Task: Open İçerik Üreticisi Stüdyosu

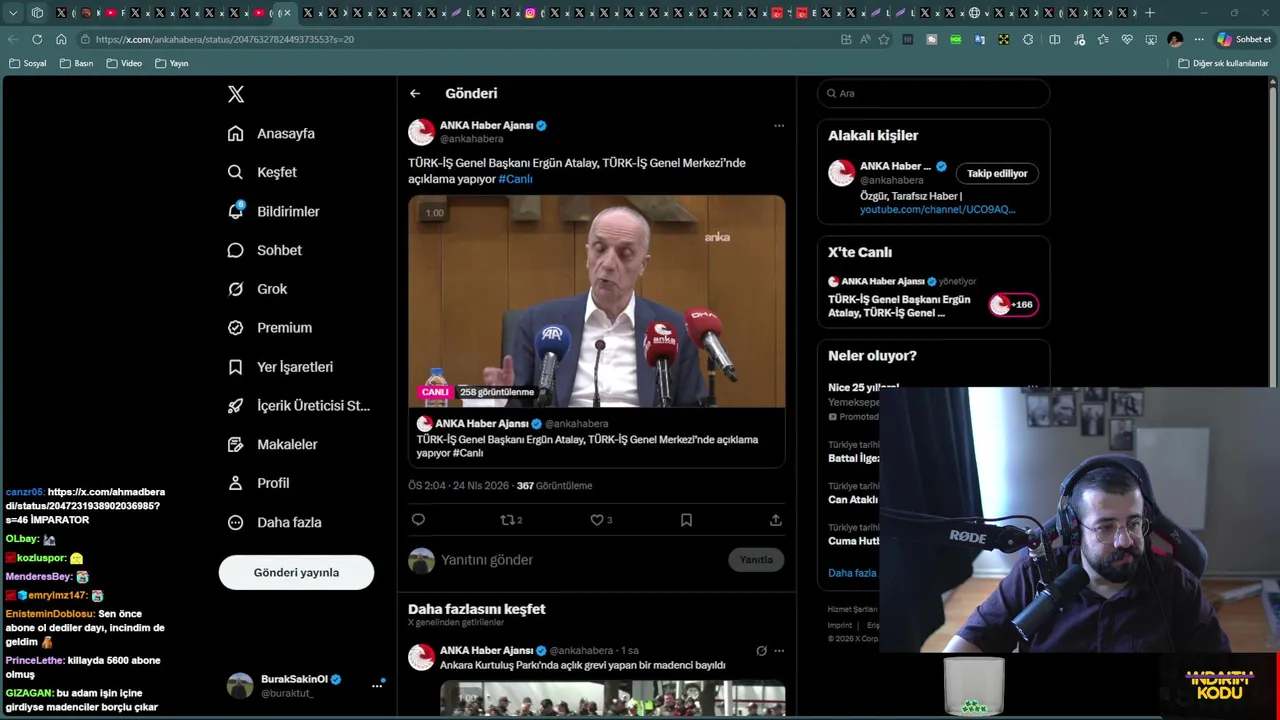Action: pyautogui.click(x=298, y=405)
